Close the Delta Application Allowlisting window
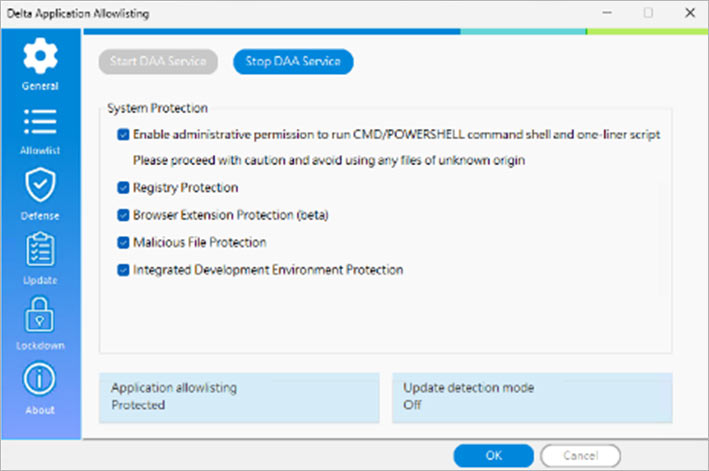The width and height of the screenshot is (709, 471). click(x=689, y=13)
